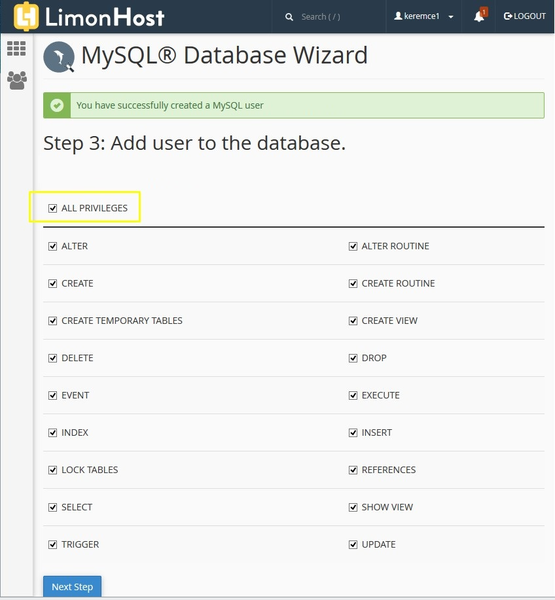Click the LimonHost logo icon
This screenshot has height=600, width=555.
[26, 16]
